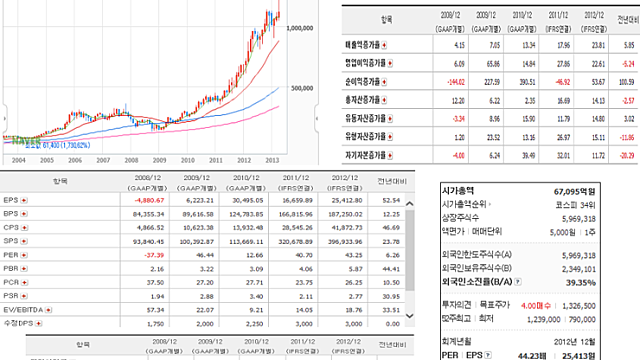640x360 pixels.
Task: Click the red -20.29 equity growth cell
Action: point(627,156)
